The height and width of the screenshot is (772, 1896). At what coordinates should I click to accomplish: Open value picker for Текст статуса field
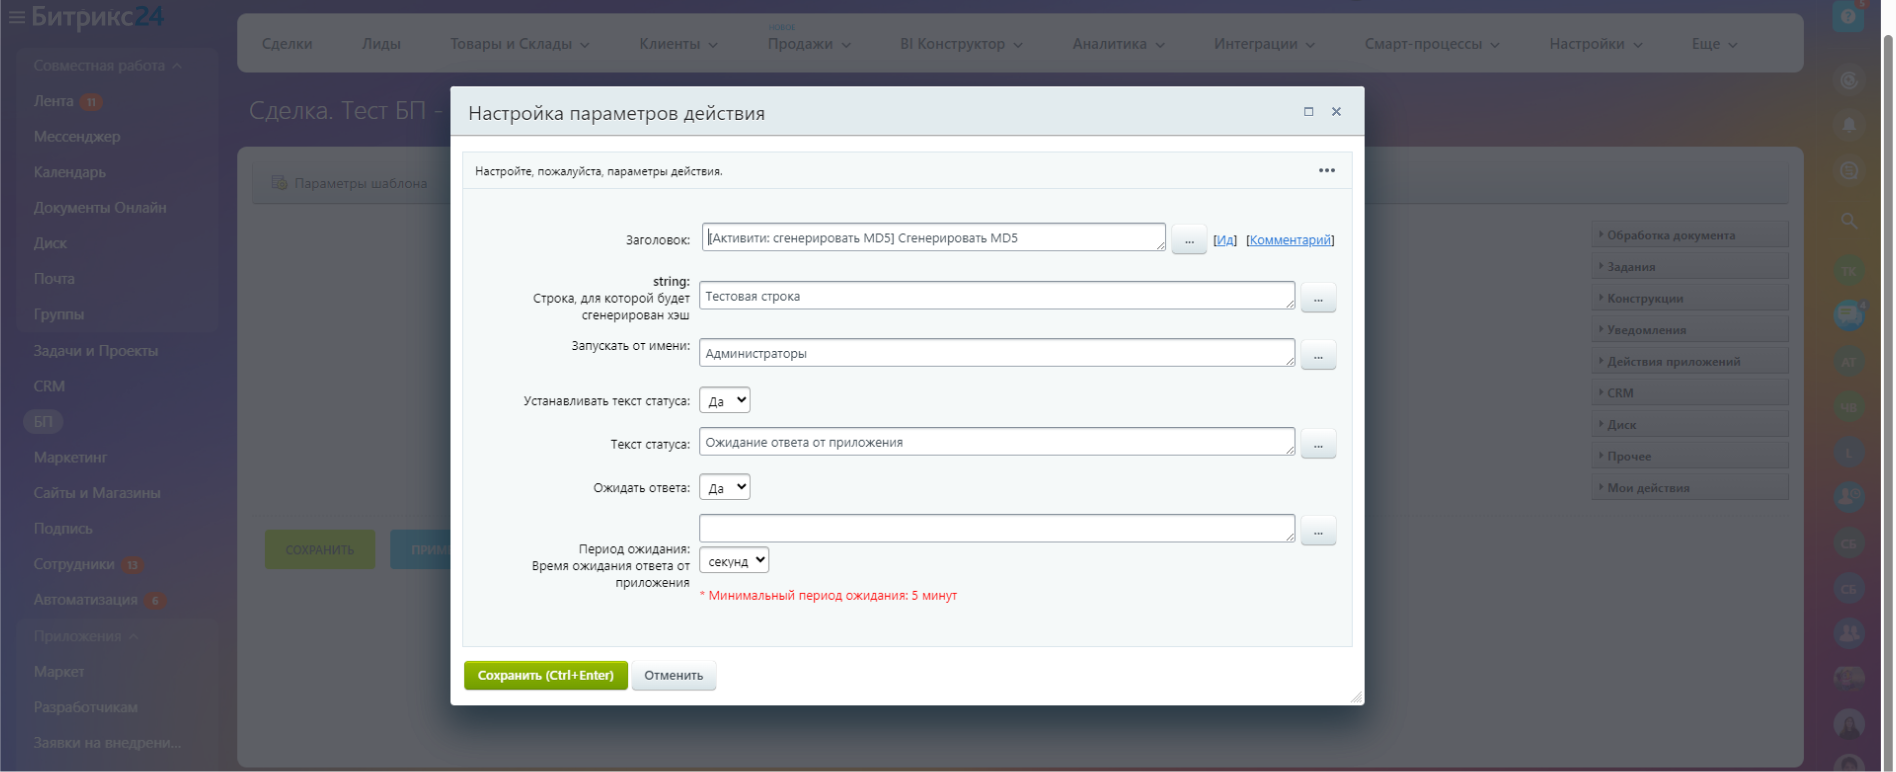pos(1318,444)
